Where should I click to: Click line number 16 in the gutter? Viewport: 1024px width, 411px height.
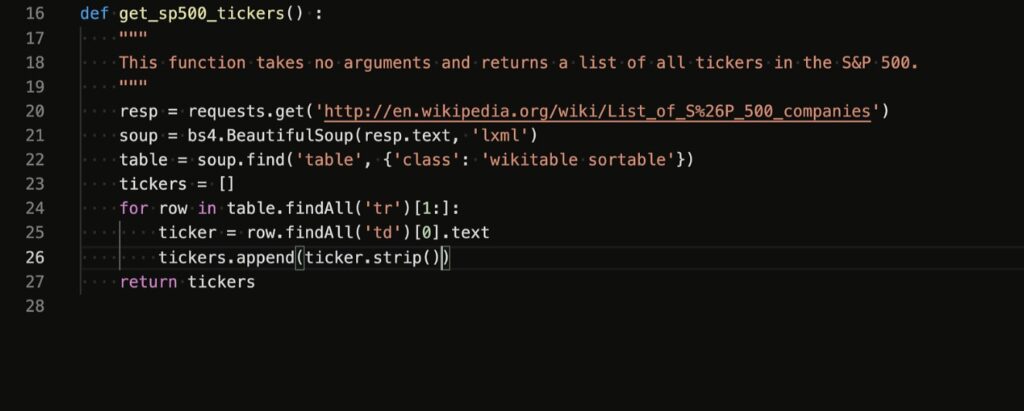point(33,15)
